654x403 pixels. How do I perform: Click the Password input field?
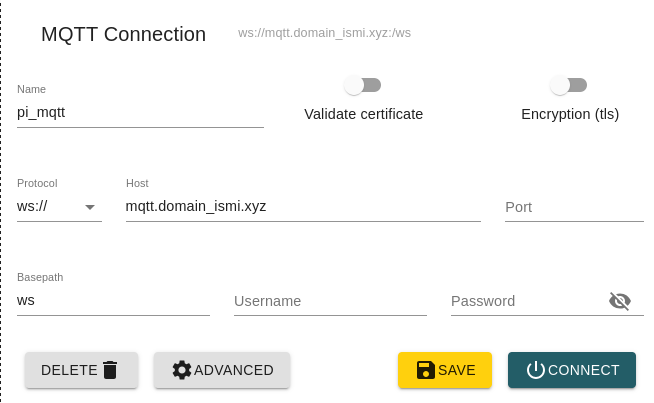point(526,301)
